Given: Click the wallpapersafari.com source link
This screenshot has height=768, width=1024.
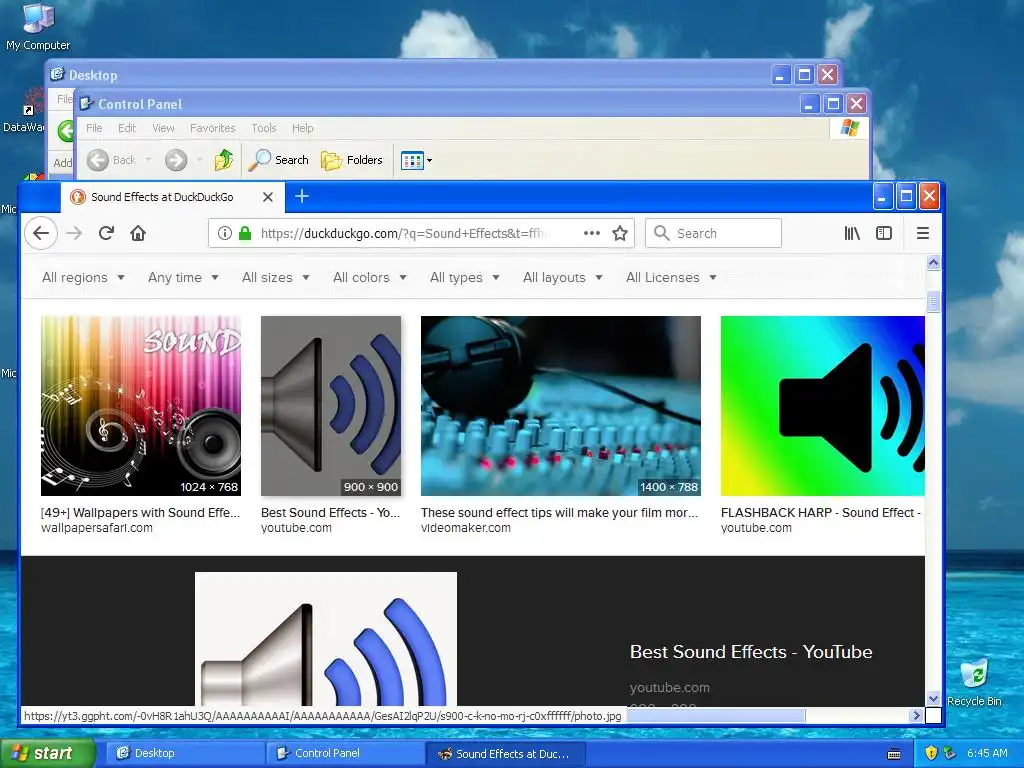Looking at the screenshot, I should click(97, 528).
